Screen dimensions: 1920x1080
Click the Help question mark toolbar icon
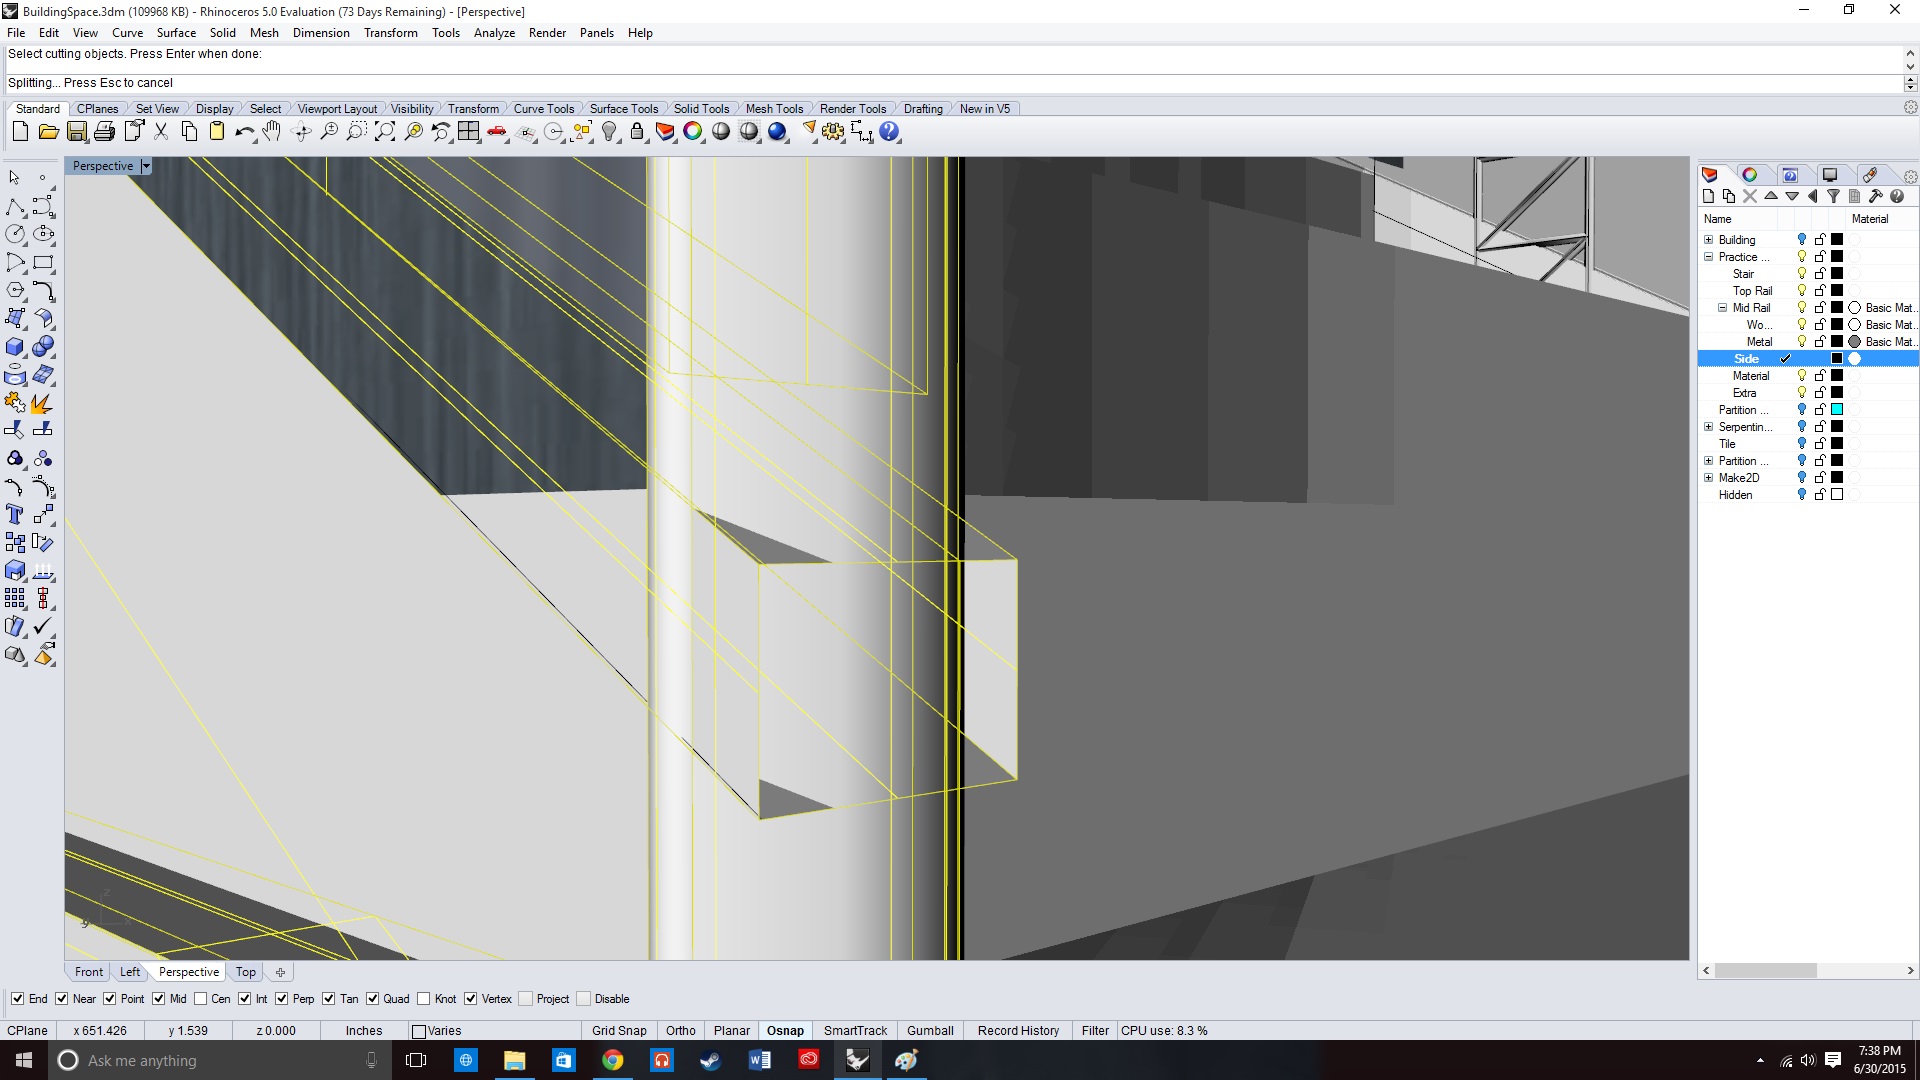click(889, 132)
